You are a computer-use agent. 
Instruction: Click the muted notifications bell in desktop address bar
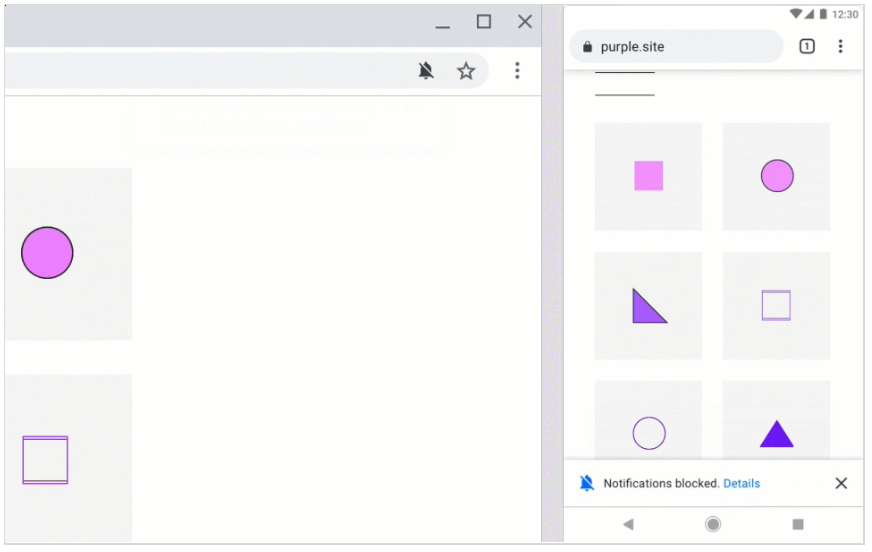pyautogui.click(x=426, y=71)
